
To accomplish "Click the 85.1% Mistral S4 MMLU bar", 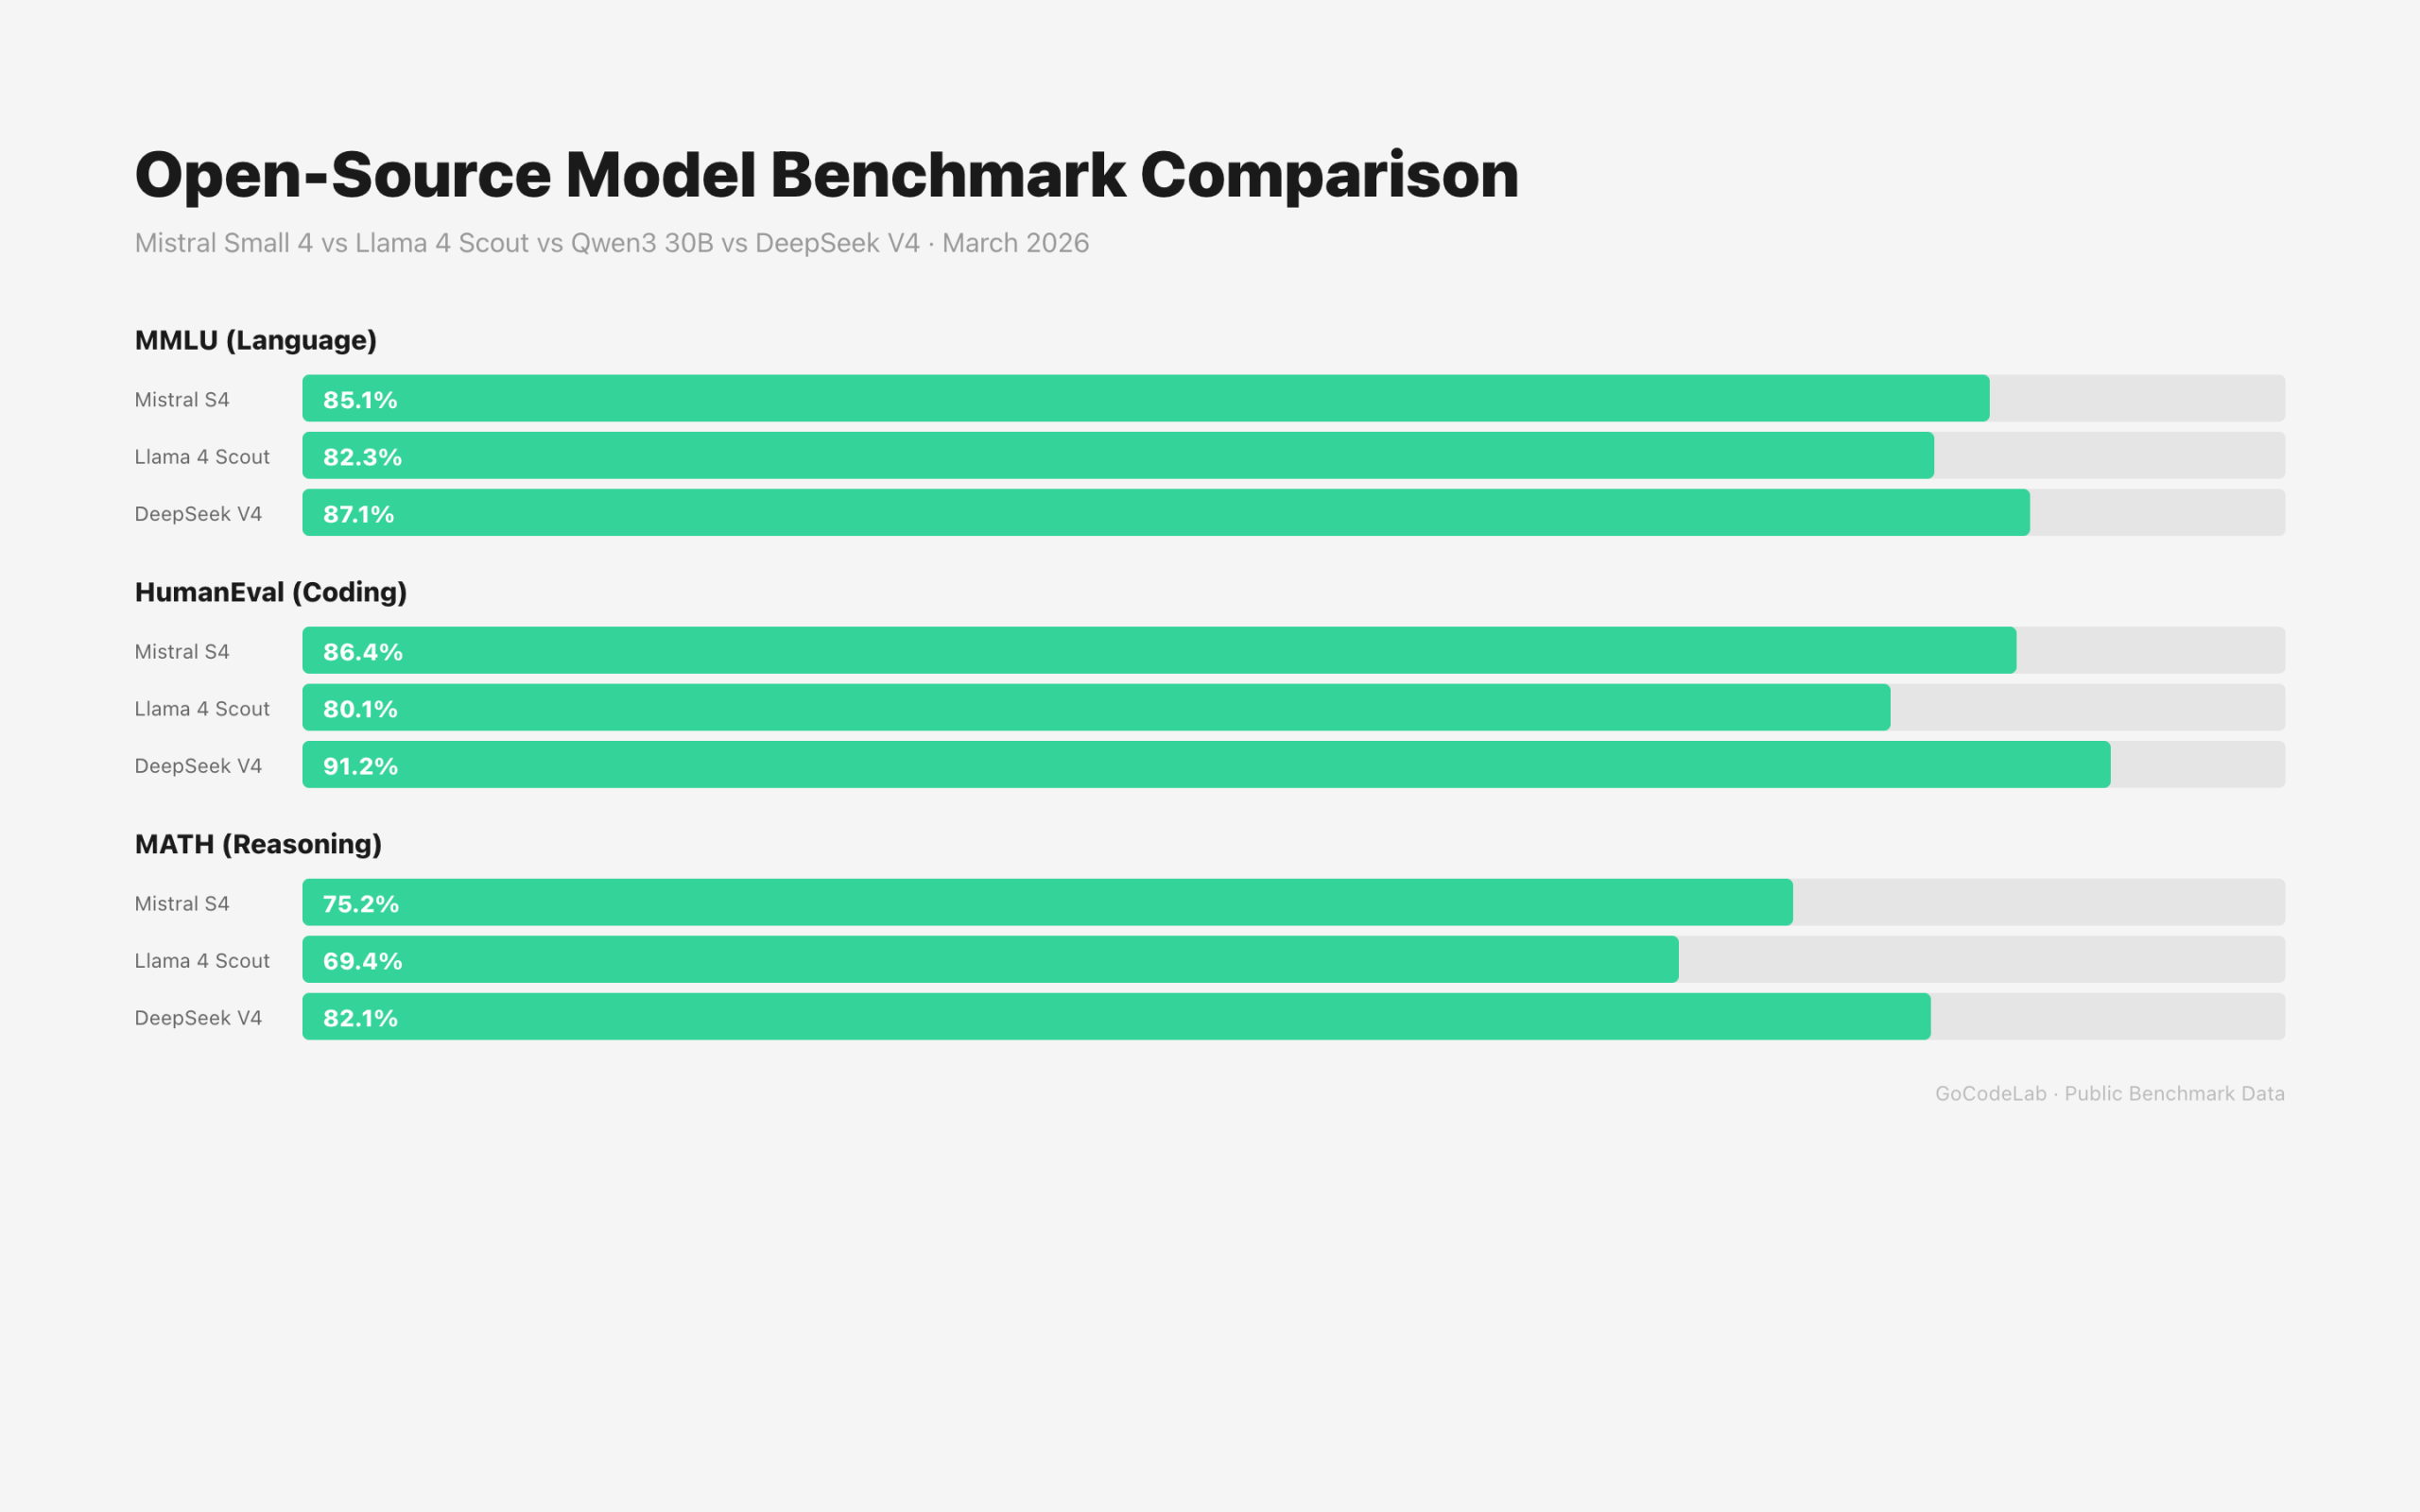I will point(1145,398).
